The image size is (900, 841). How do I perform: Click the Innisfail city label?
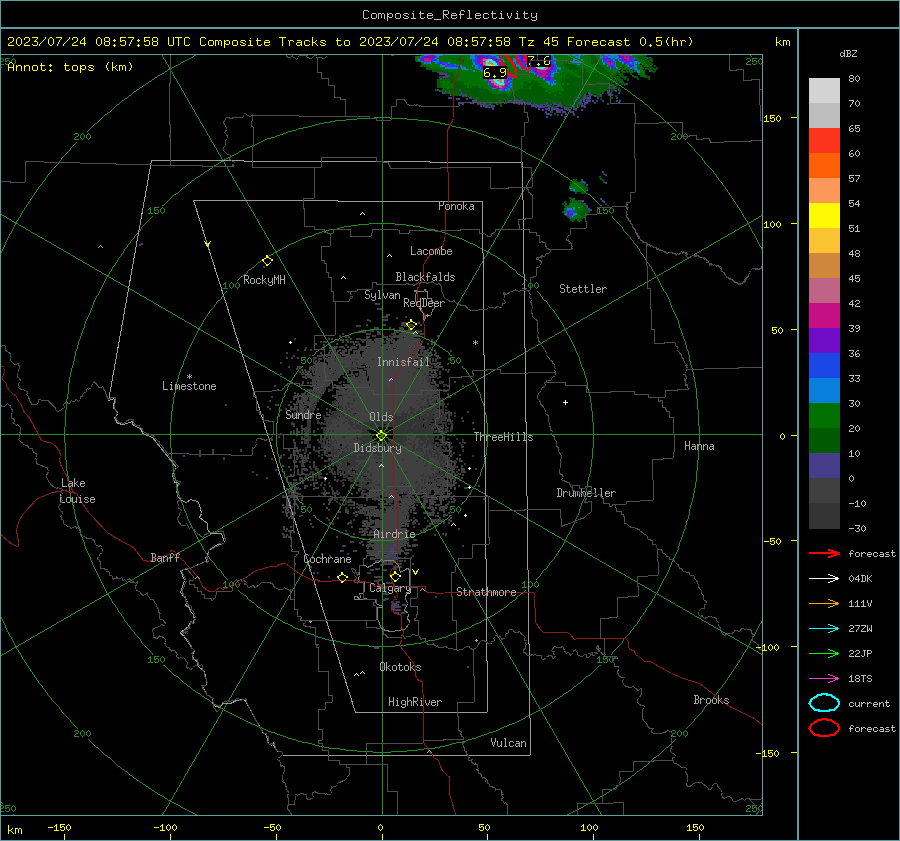tap(404, 362)
